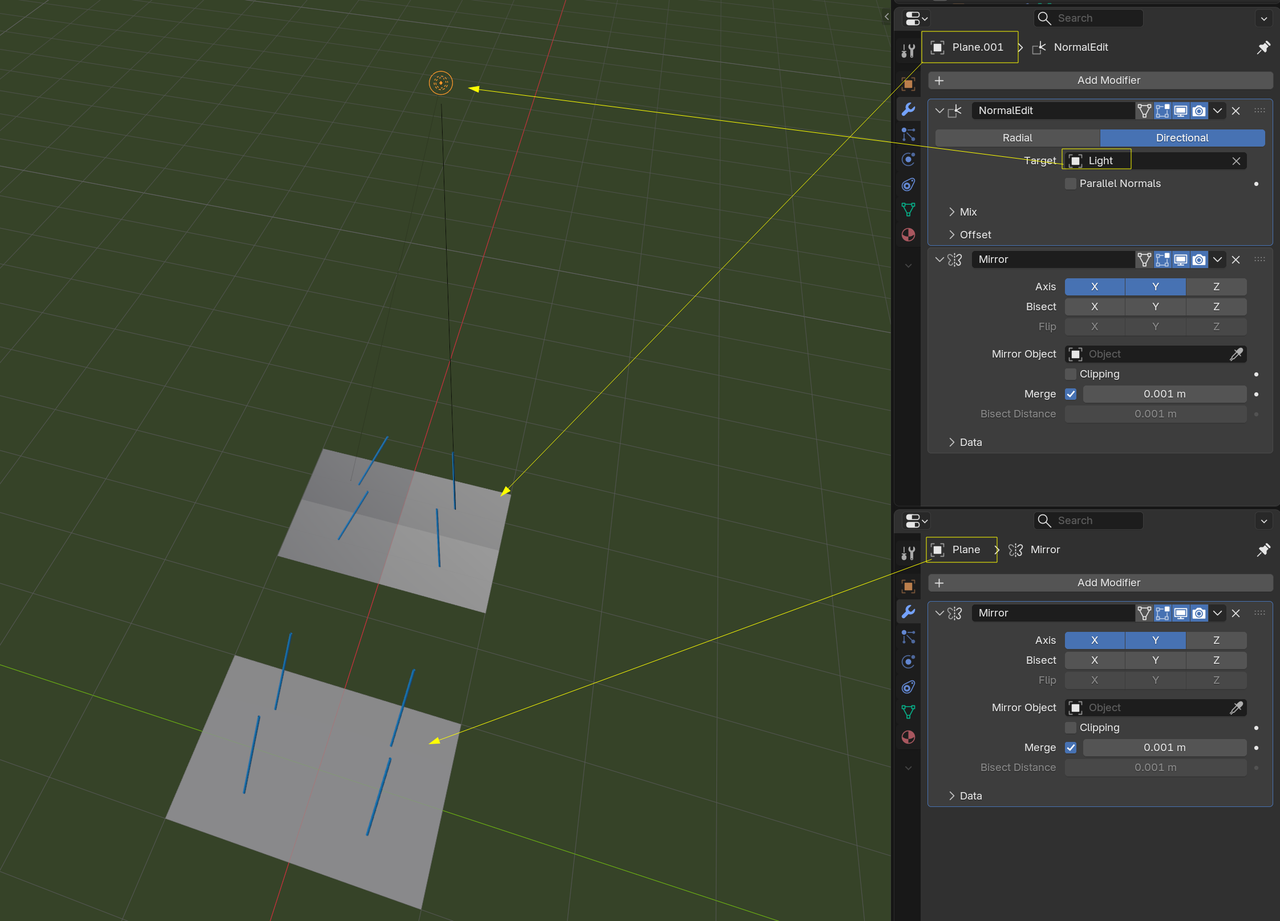Open Physics tab in Plane.001 properties panel
The image size is (1280, 921).
[x=908, y=159]
